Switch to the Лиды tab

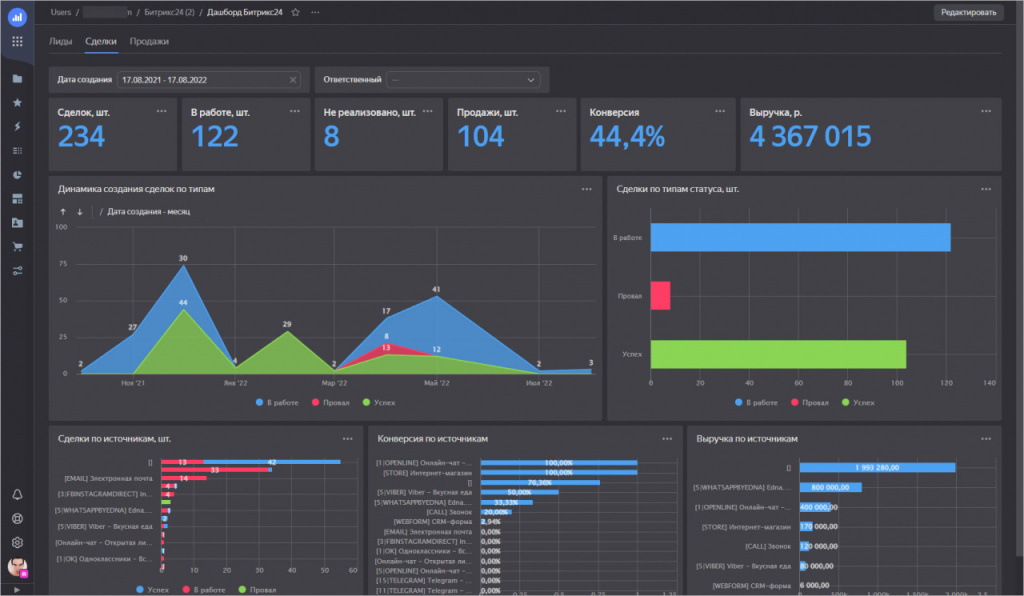pyautogui.click(x=61, y=41)
